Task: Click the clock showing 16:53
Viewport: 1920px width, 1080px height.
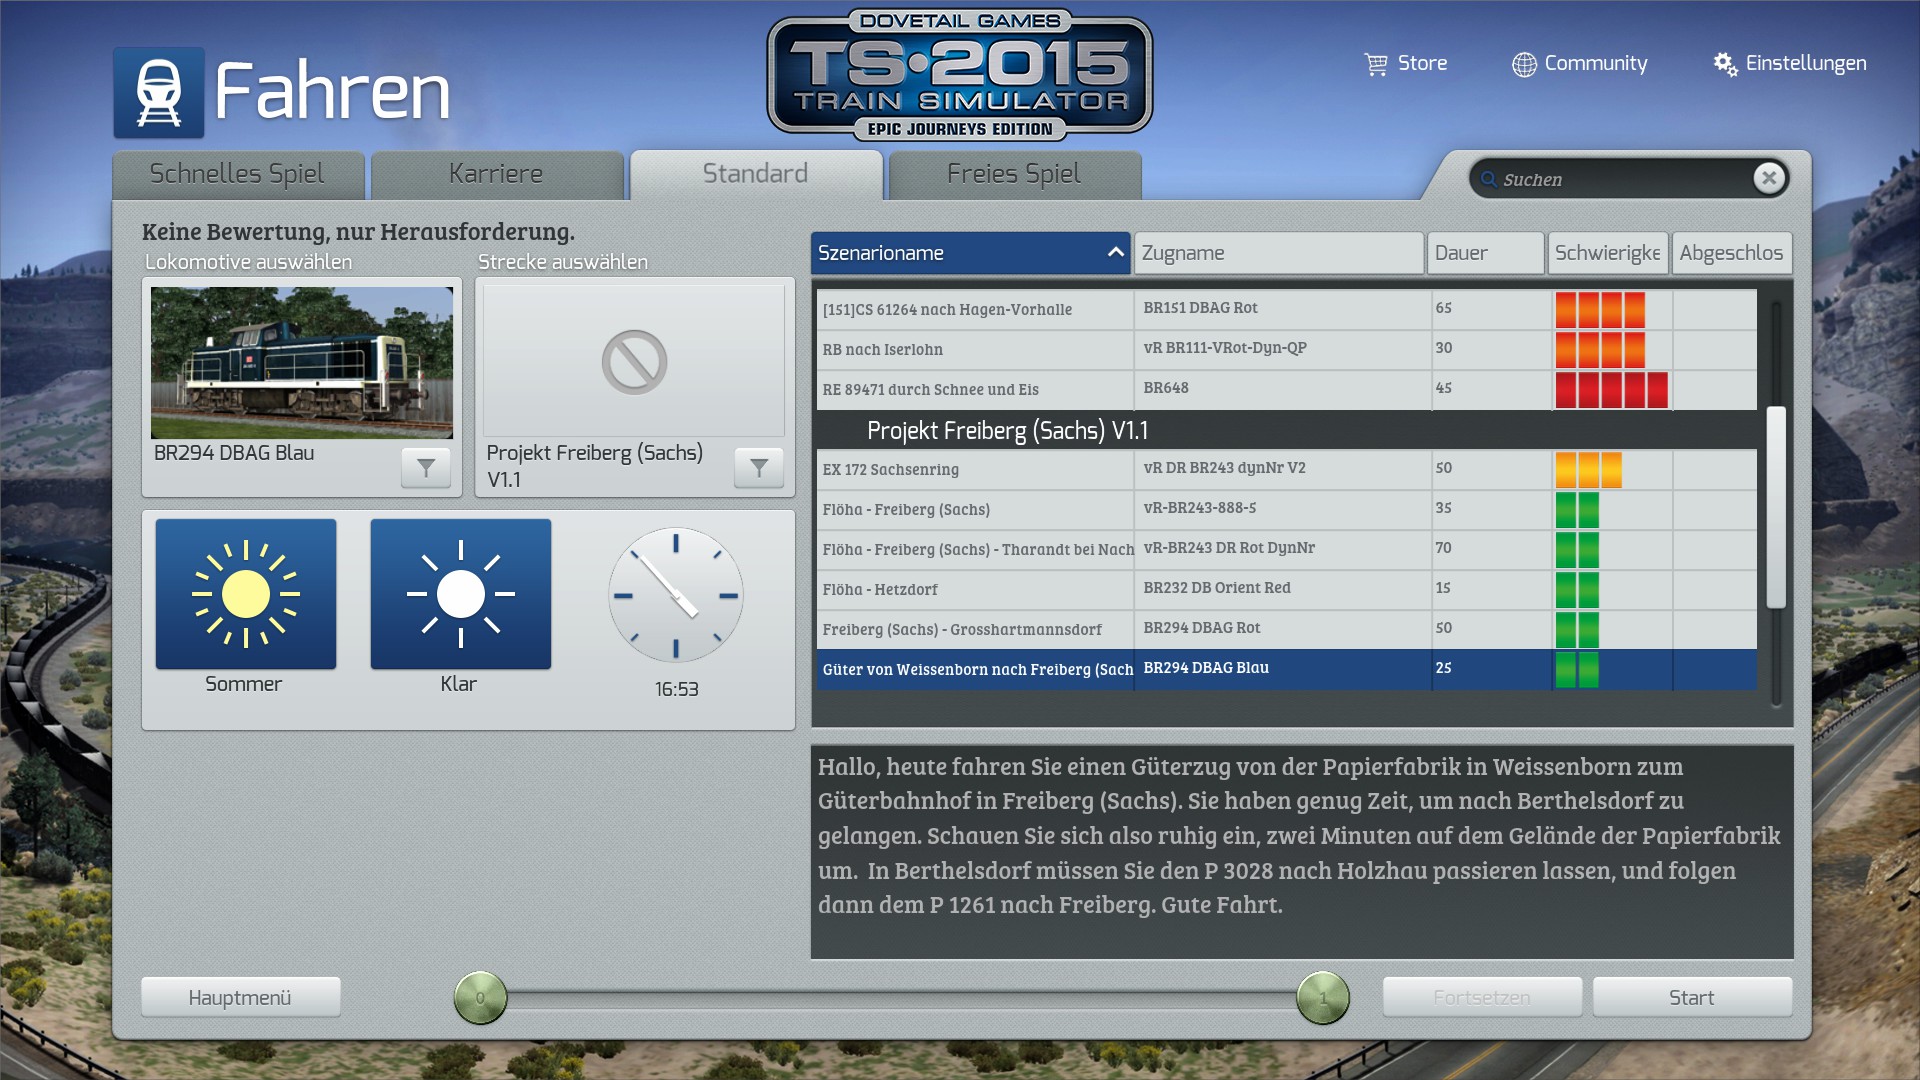Action: (x=676, y=596)
